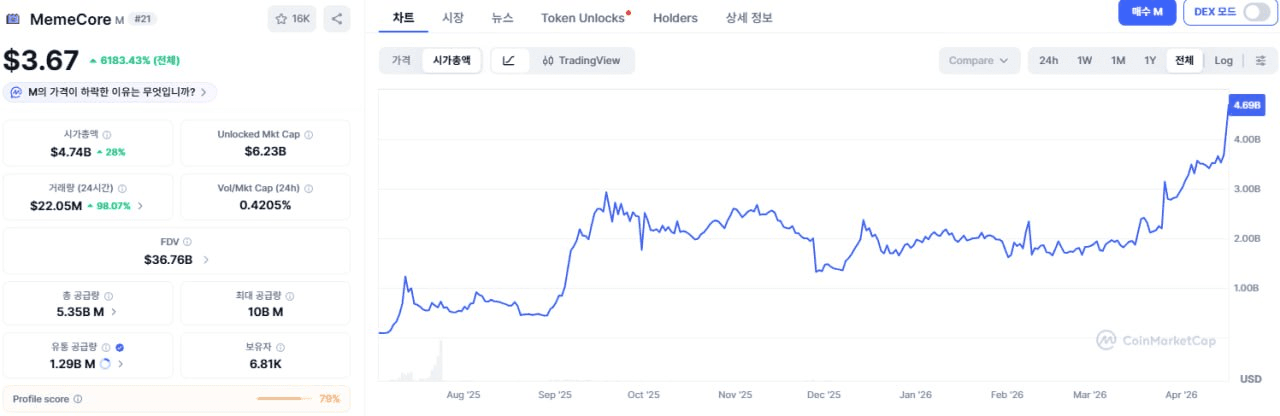This screenshot has width=1280, height=416.
Task: Add MemeCore to watchlist with star button
Action: [x=291, y=18]
